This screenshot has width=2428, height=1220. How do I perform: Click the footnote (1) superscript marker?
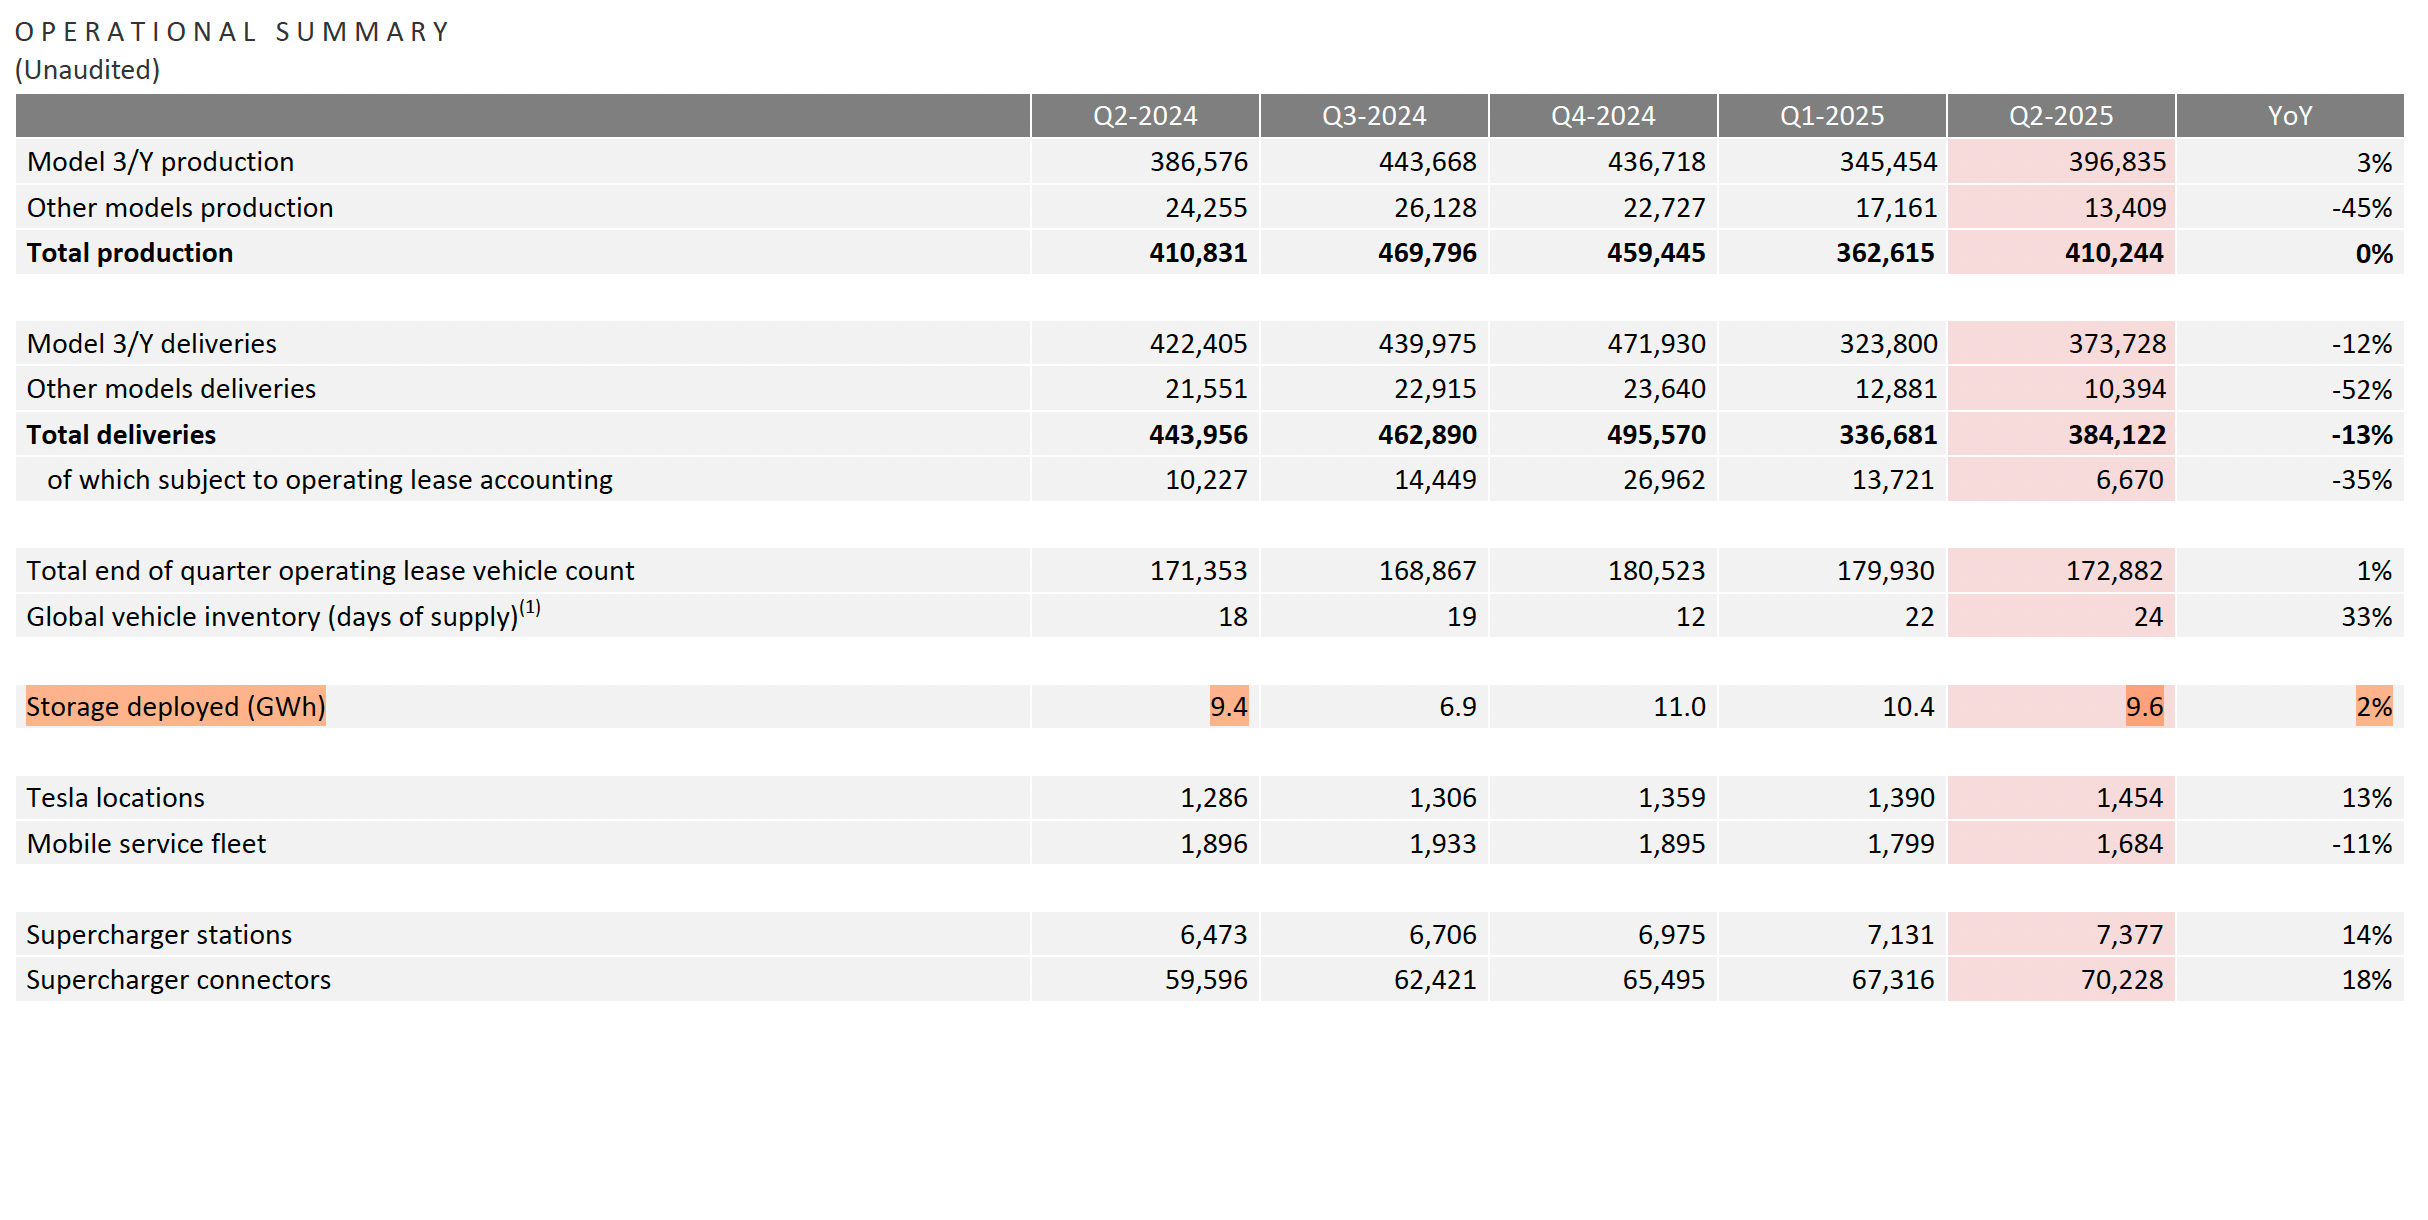click(530, 607)
